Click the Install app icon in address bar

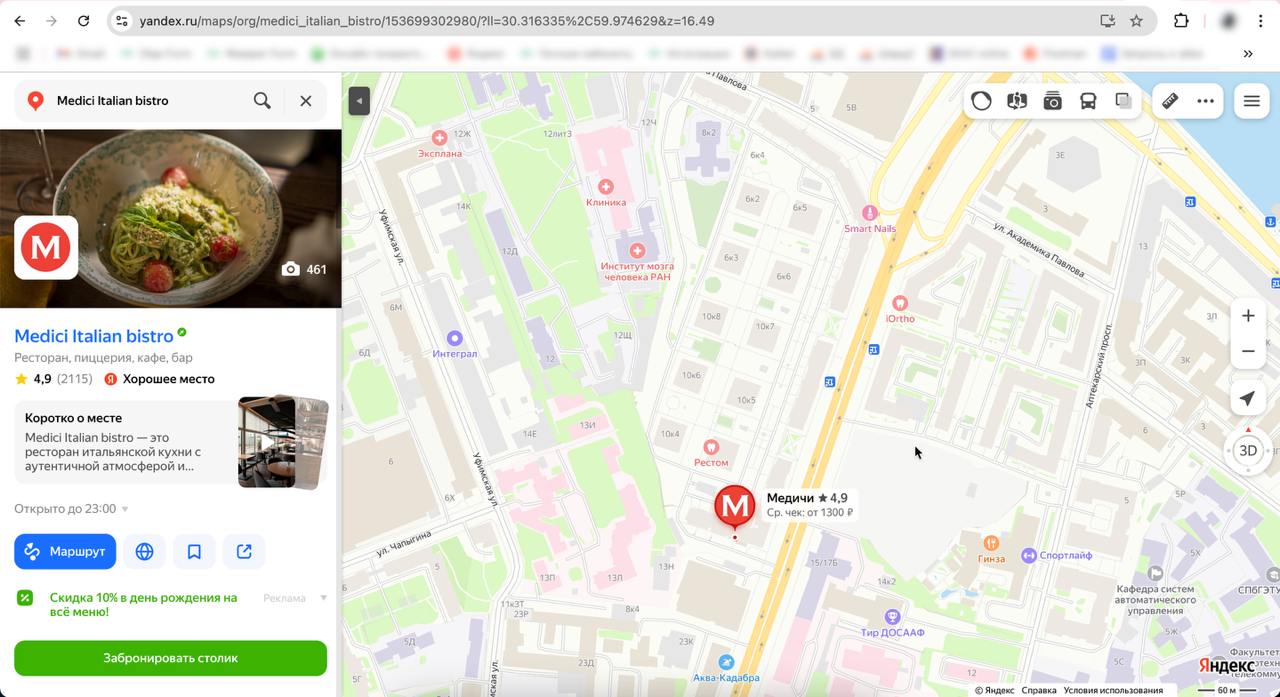(1107, 21)
